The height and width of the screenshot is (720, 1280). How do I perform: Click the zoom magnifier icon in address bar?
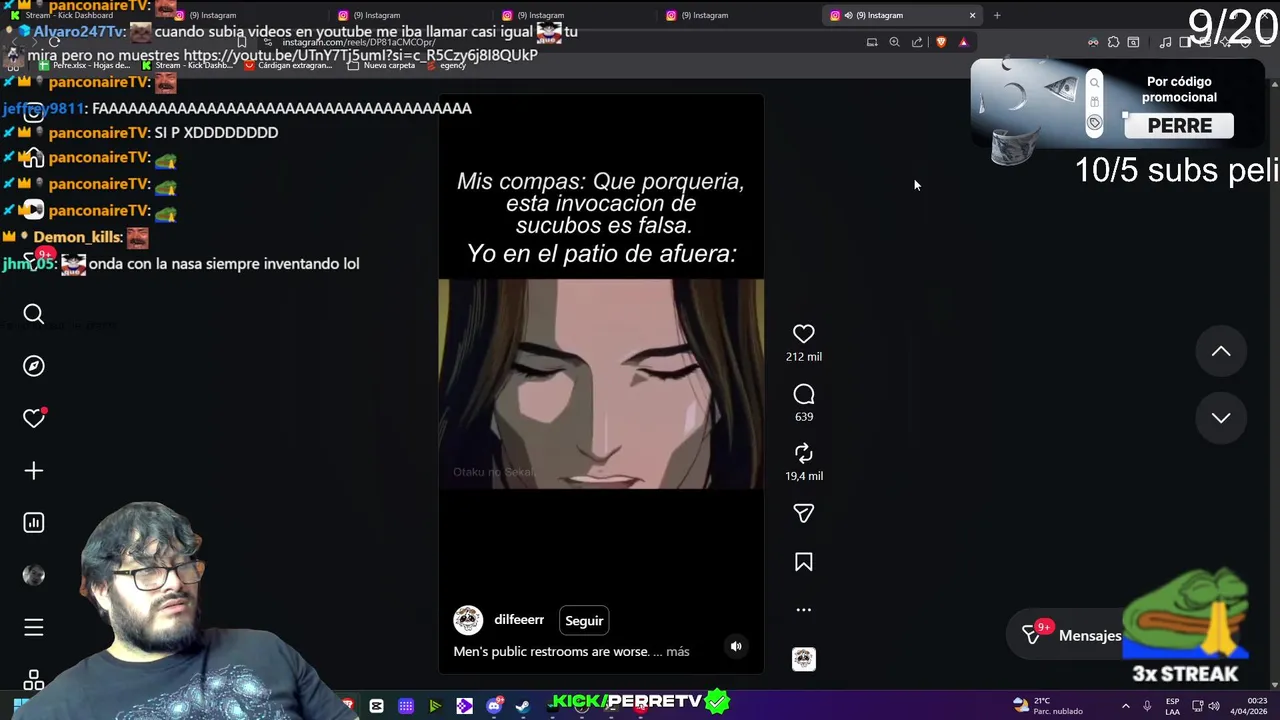click(895, 42)
